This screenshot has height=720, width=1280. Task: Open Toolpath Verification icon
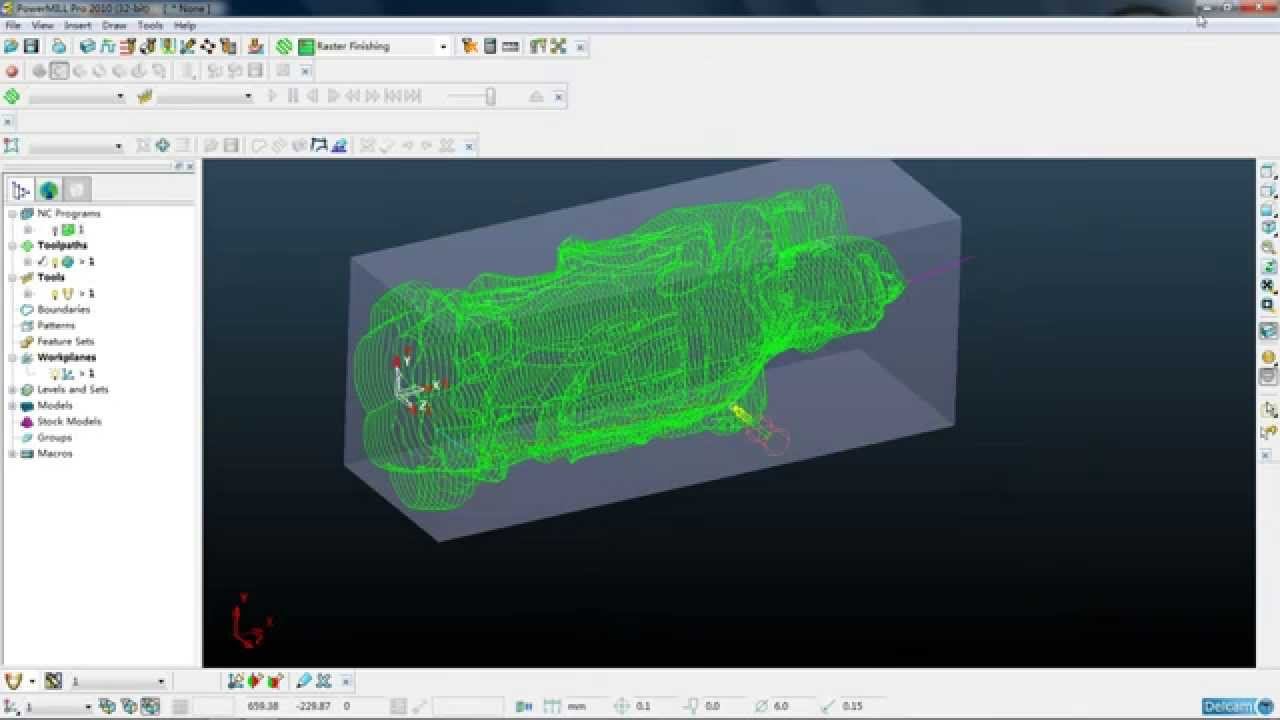469,46
